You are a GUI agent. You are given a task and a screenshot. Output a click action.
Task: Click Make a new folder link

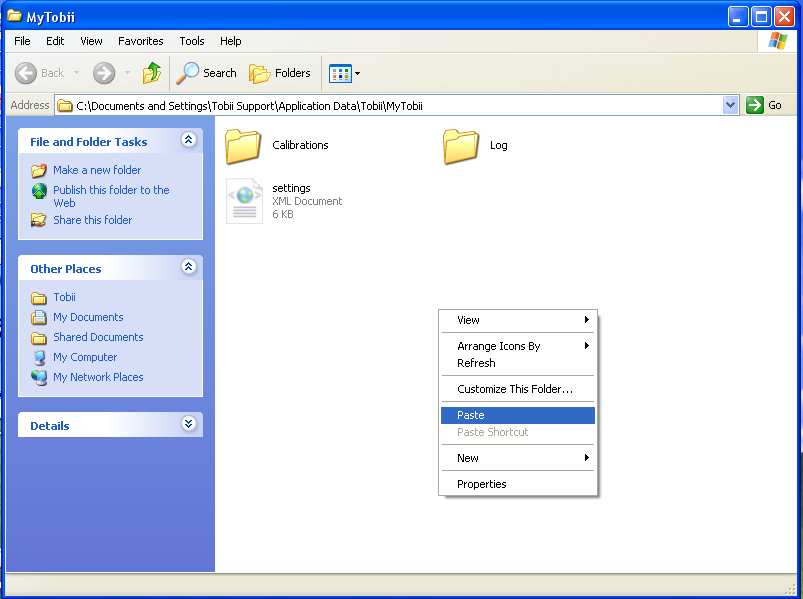pos(97,170)
